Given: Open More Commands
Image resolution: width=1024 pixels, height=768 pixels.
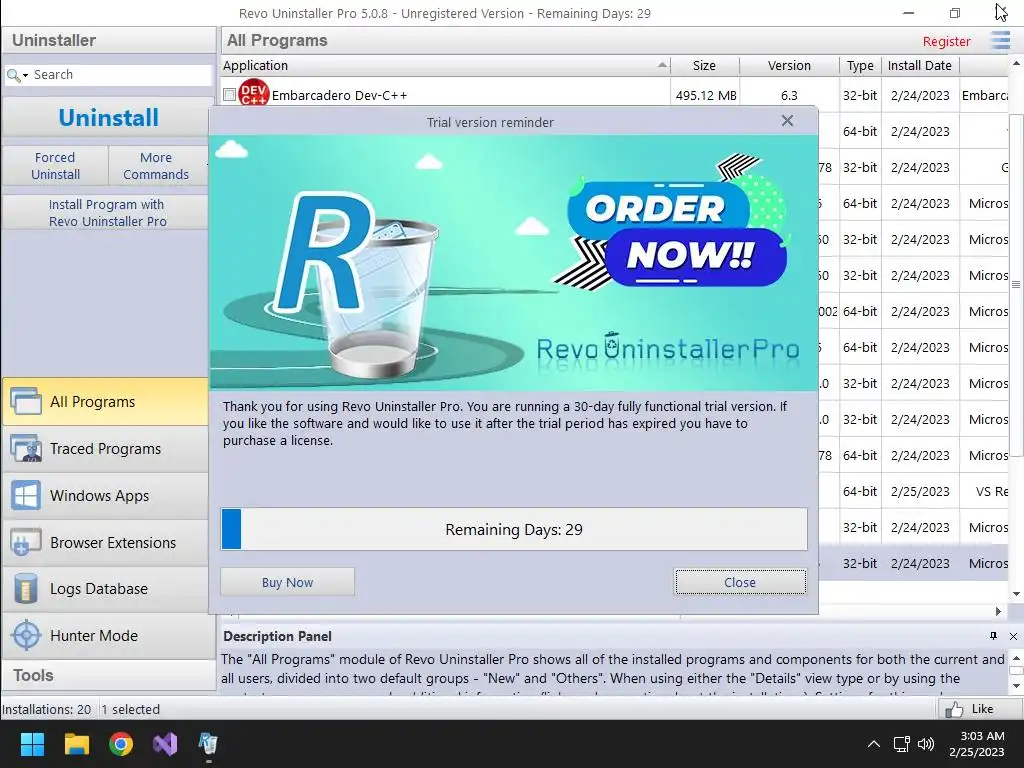Looking at the screenshot, I should (x=156, y=166).
